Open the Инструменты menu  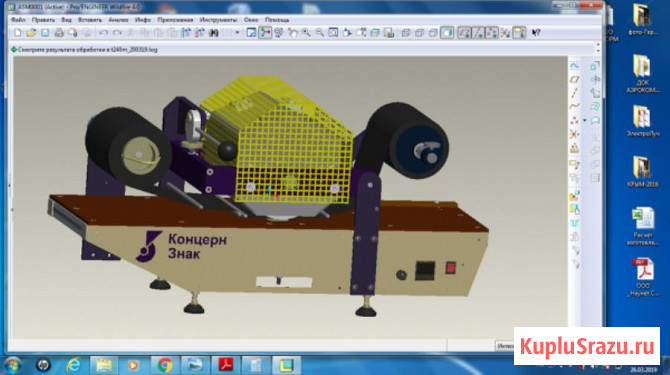(218, 20)
